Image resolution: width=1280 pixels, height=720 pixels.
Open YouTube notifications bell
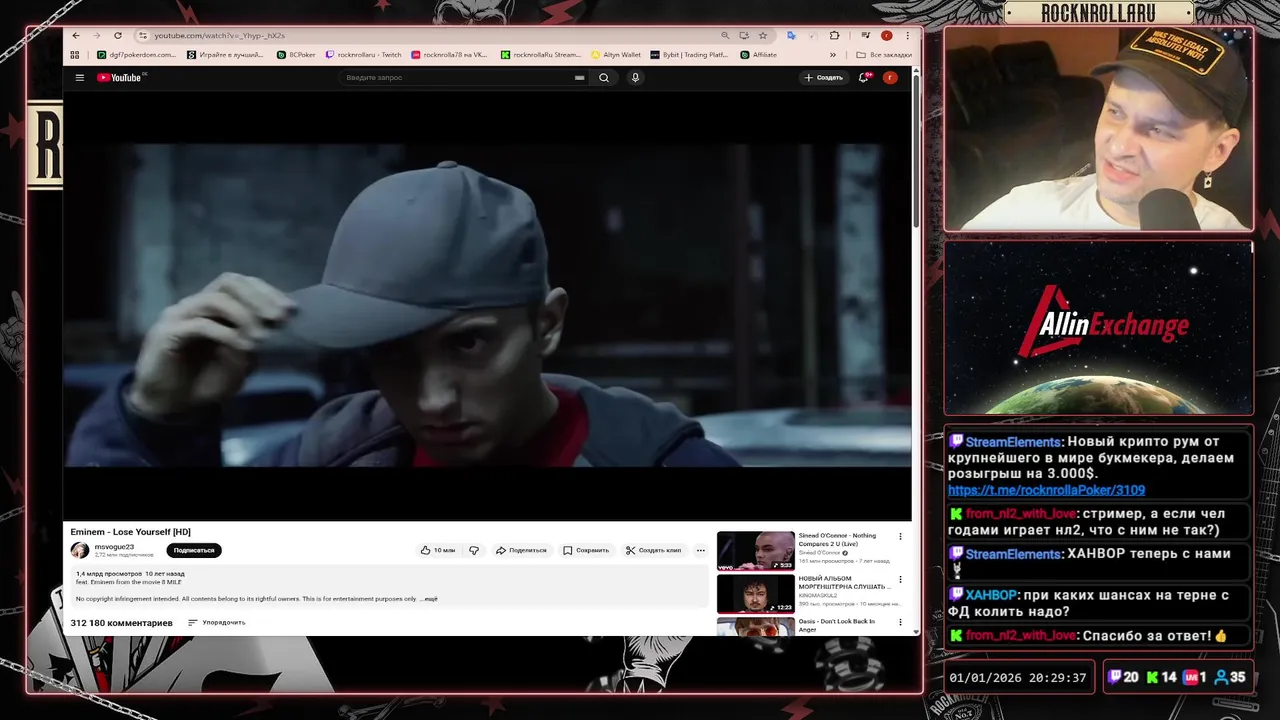(x=864, y=77)
